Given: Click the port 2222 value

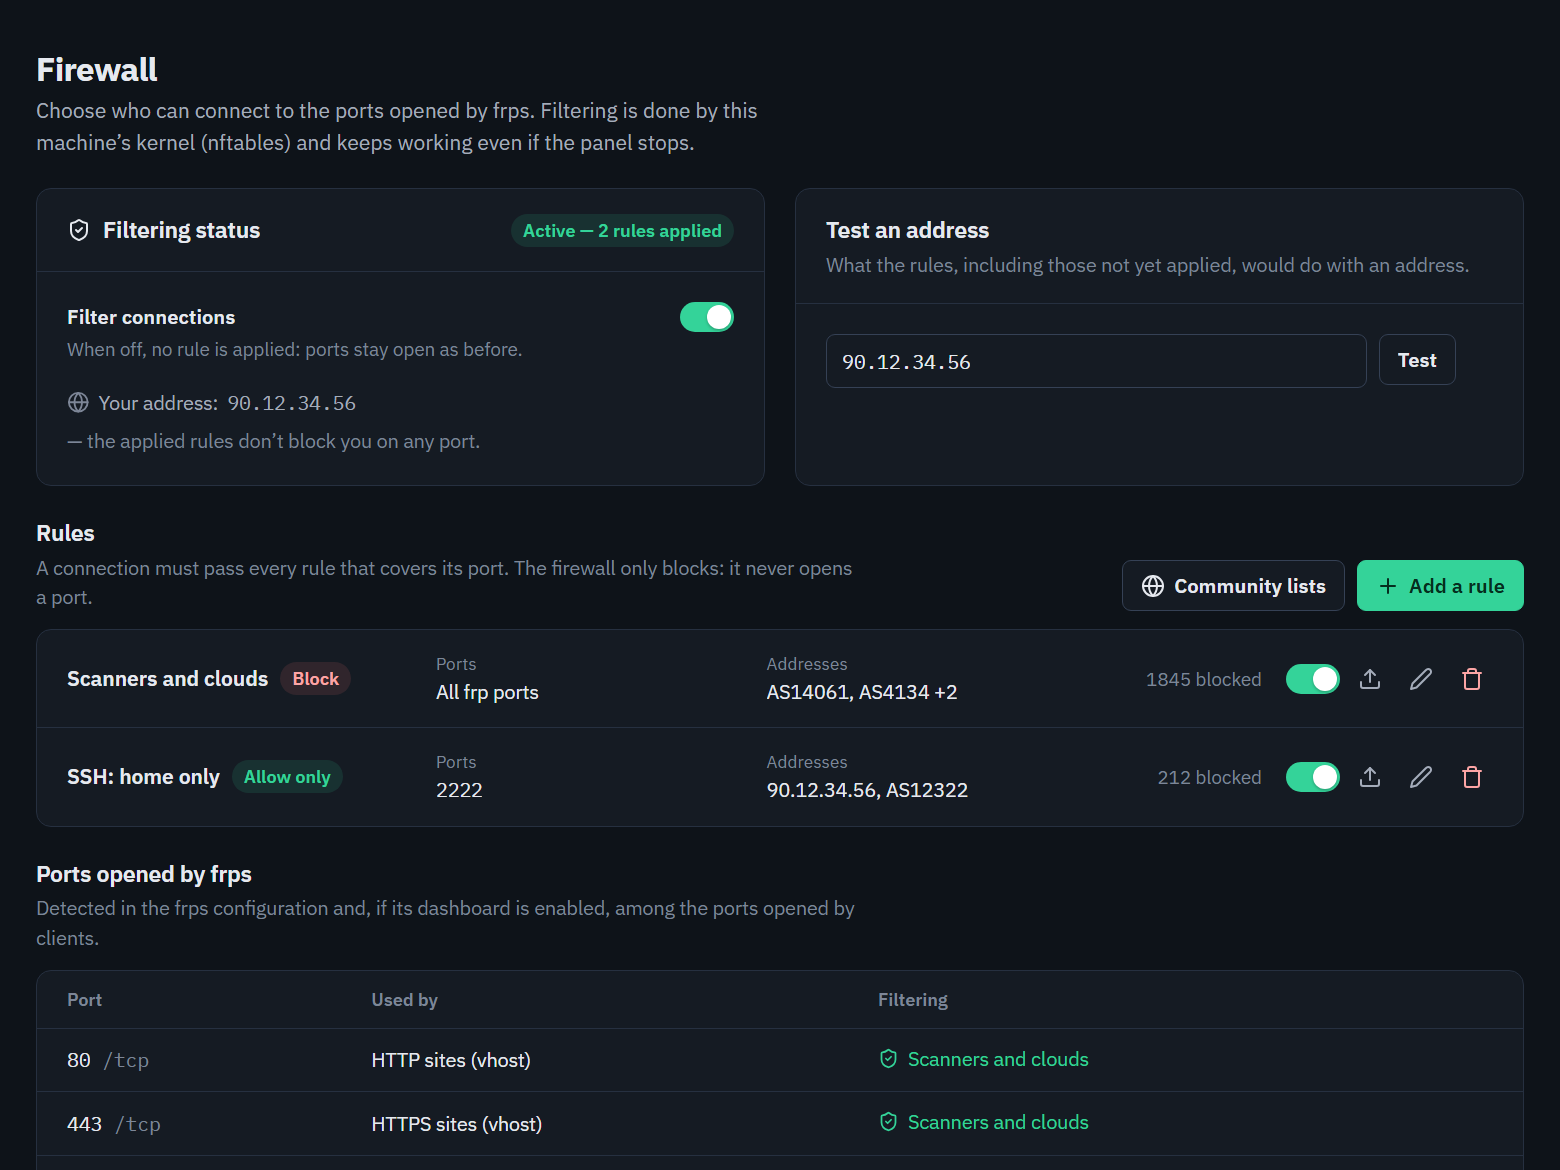Looking at the screenshot, I should (459, 790).
